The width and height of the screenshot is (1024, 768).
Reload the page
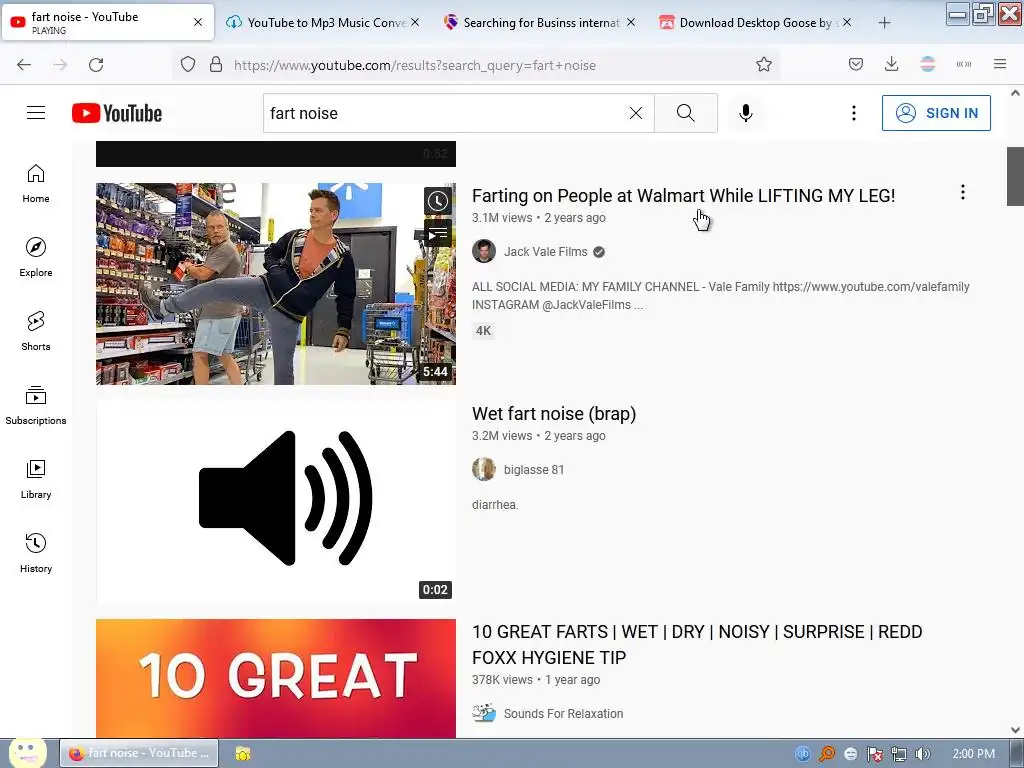point(96,65)
